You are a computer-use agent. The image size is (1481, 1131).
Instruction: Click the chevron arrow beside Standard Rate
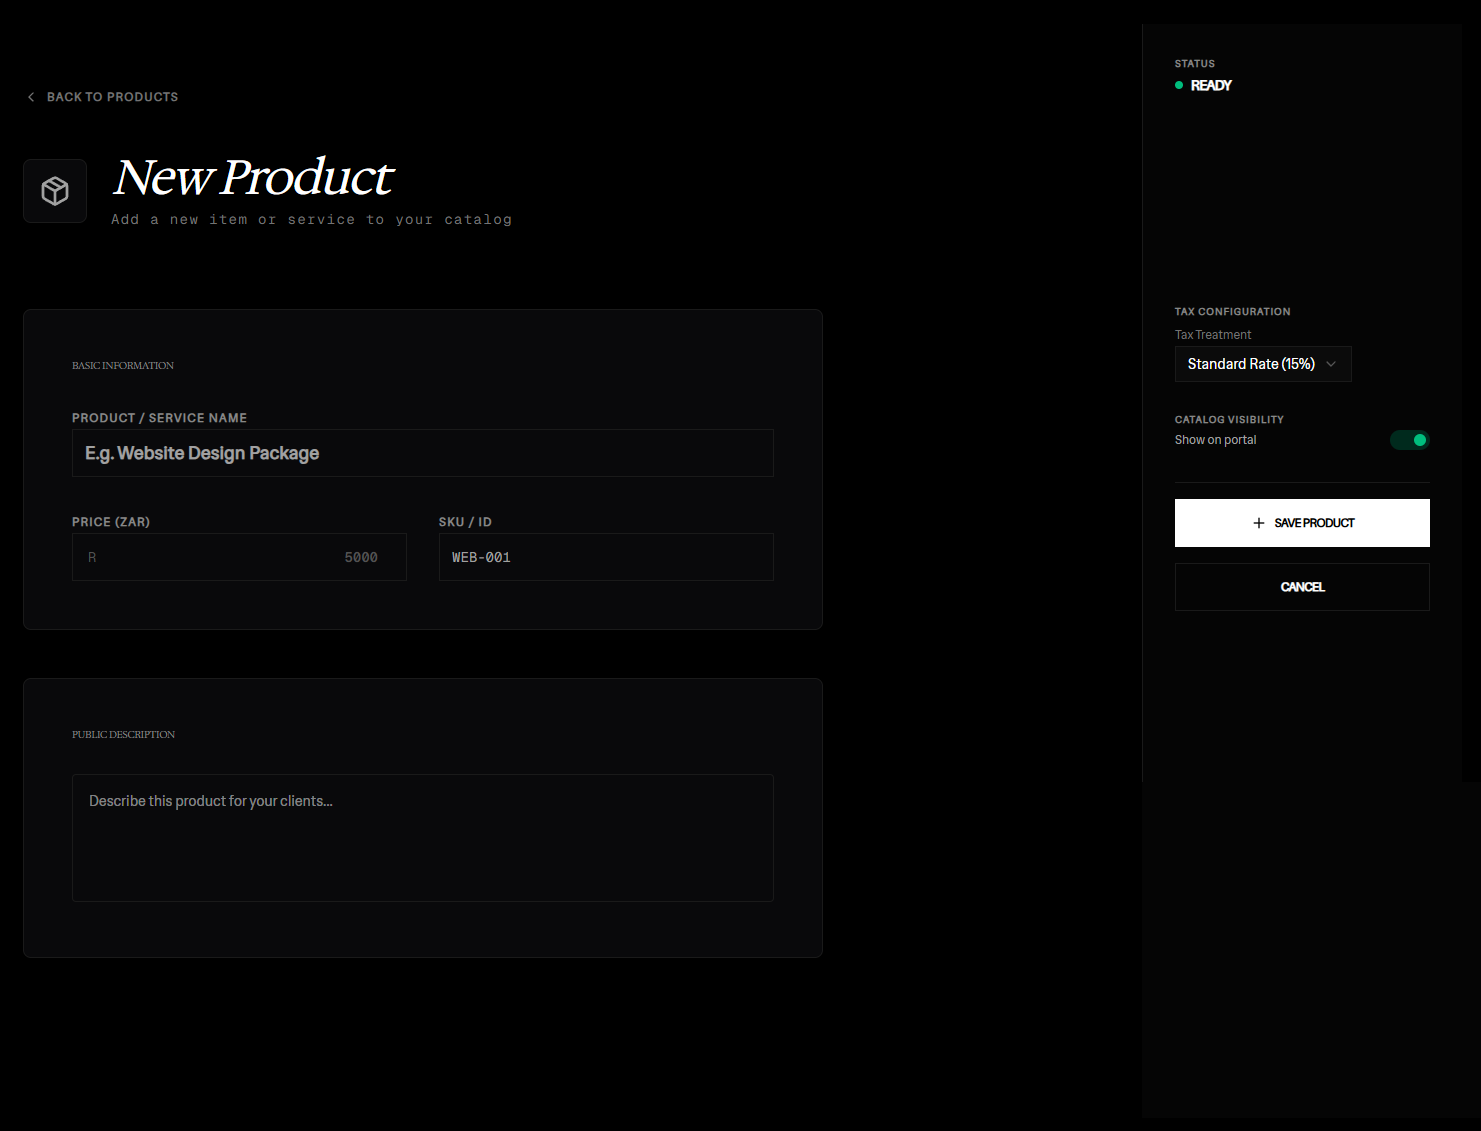click(x=1331, y=364)
